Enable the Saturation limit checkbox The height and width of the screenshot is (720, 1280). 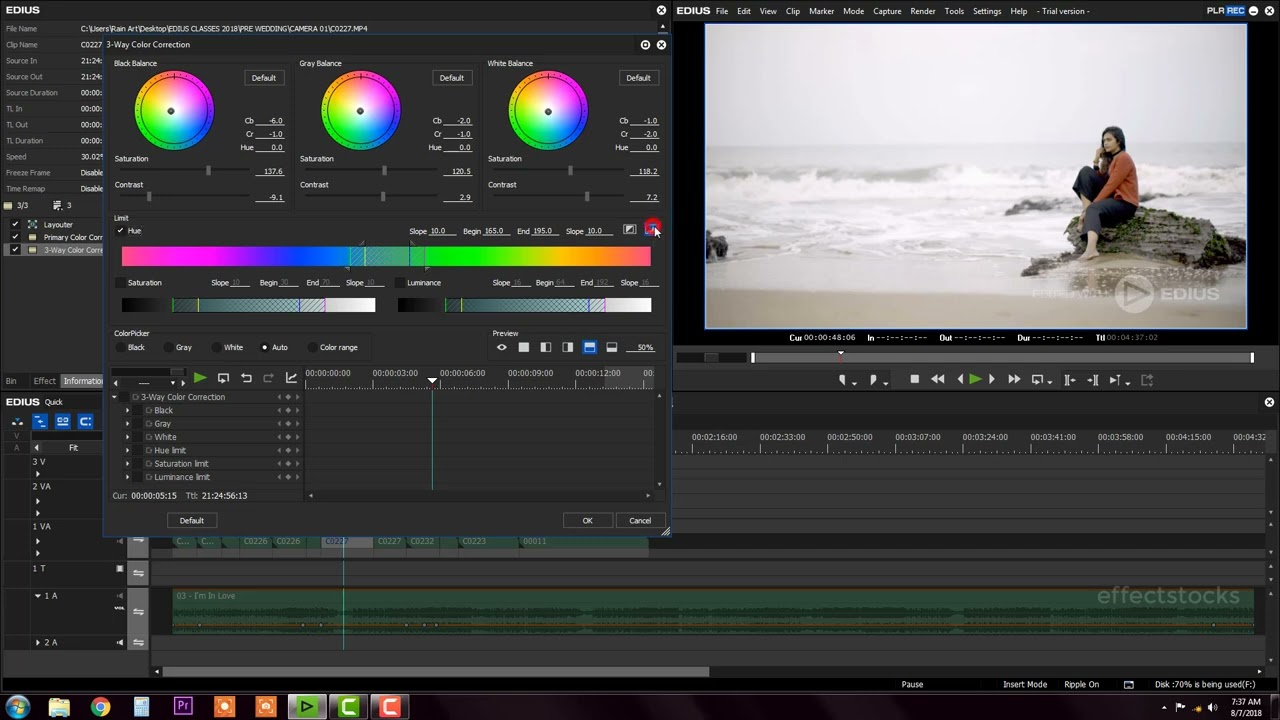(x=121, y=283)
